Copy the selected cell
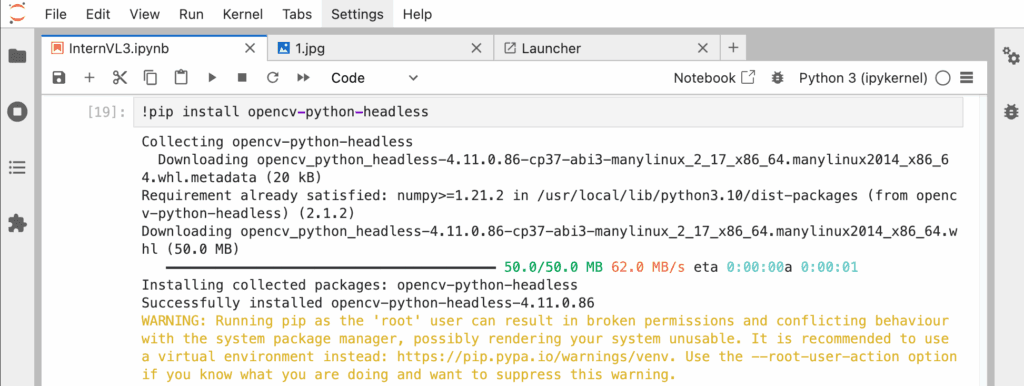 (x=150, y=78)
